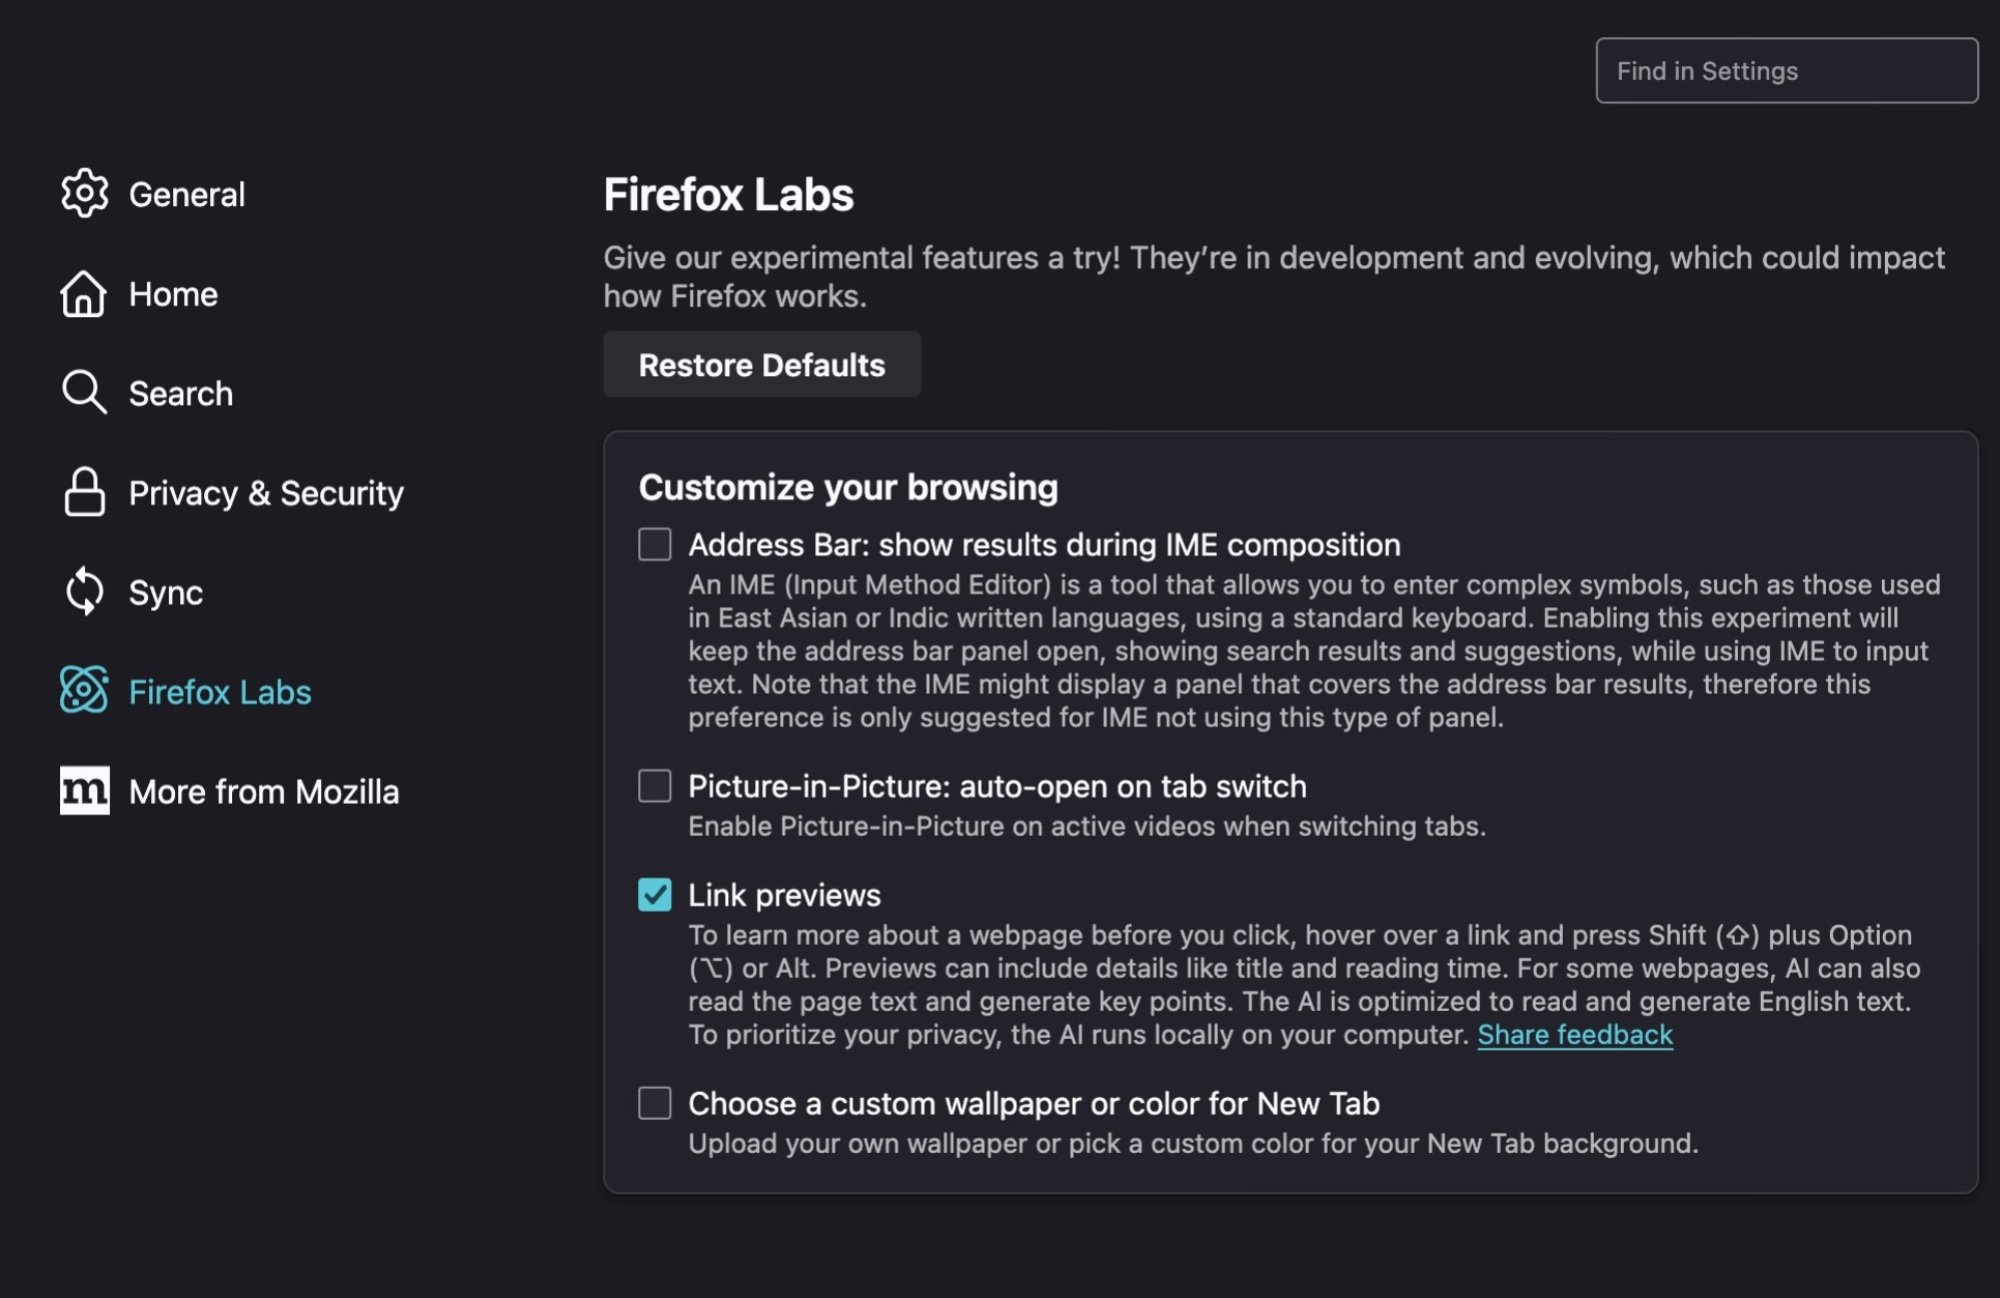Click the Privacy & Security lock icon
The image size is (2000, 1298).
tap(85, 492)
